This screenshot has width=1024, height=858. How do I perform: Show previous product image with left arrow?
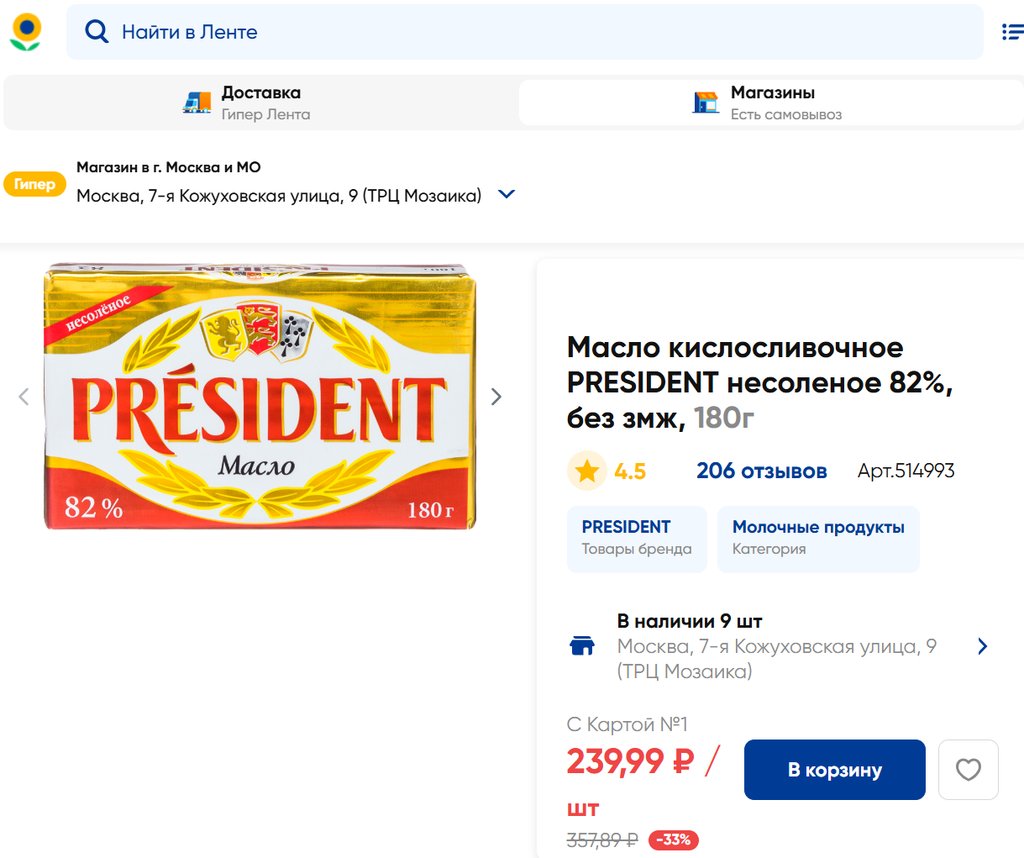[24, 397]
